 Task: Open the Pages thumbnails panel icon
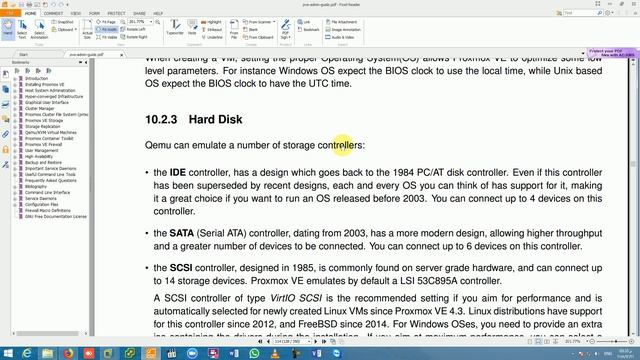pyautogui.click(x=6, y=89)
